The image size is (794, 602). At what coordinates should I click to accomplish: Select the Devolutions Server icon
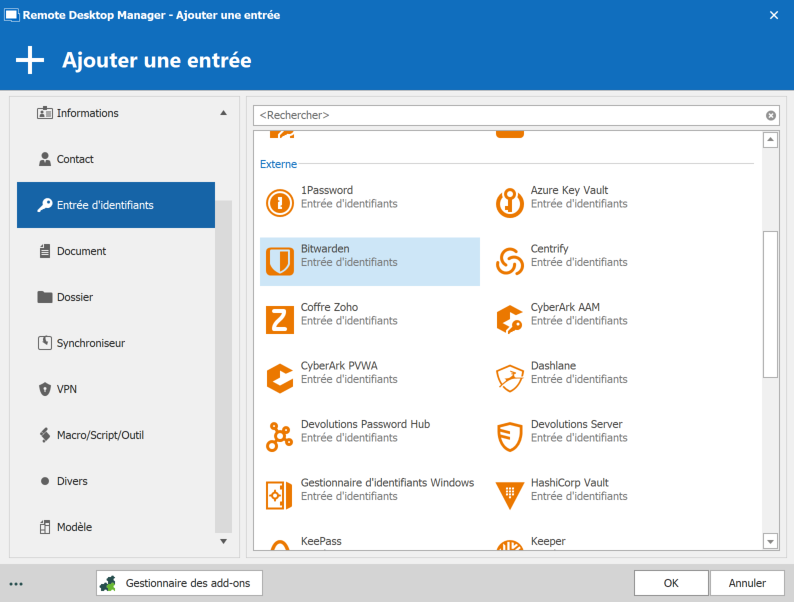(509, 437)
